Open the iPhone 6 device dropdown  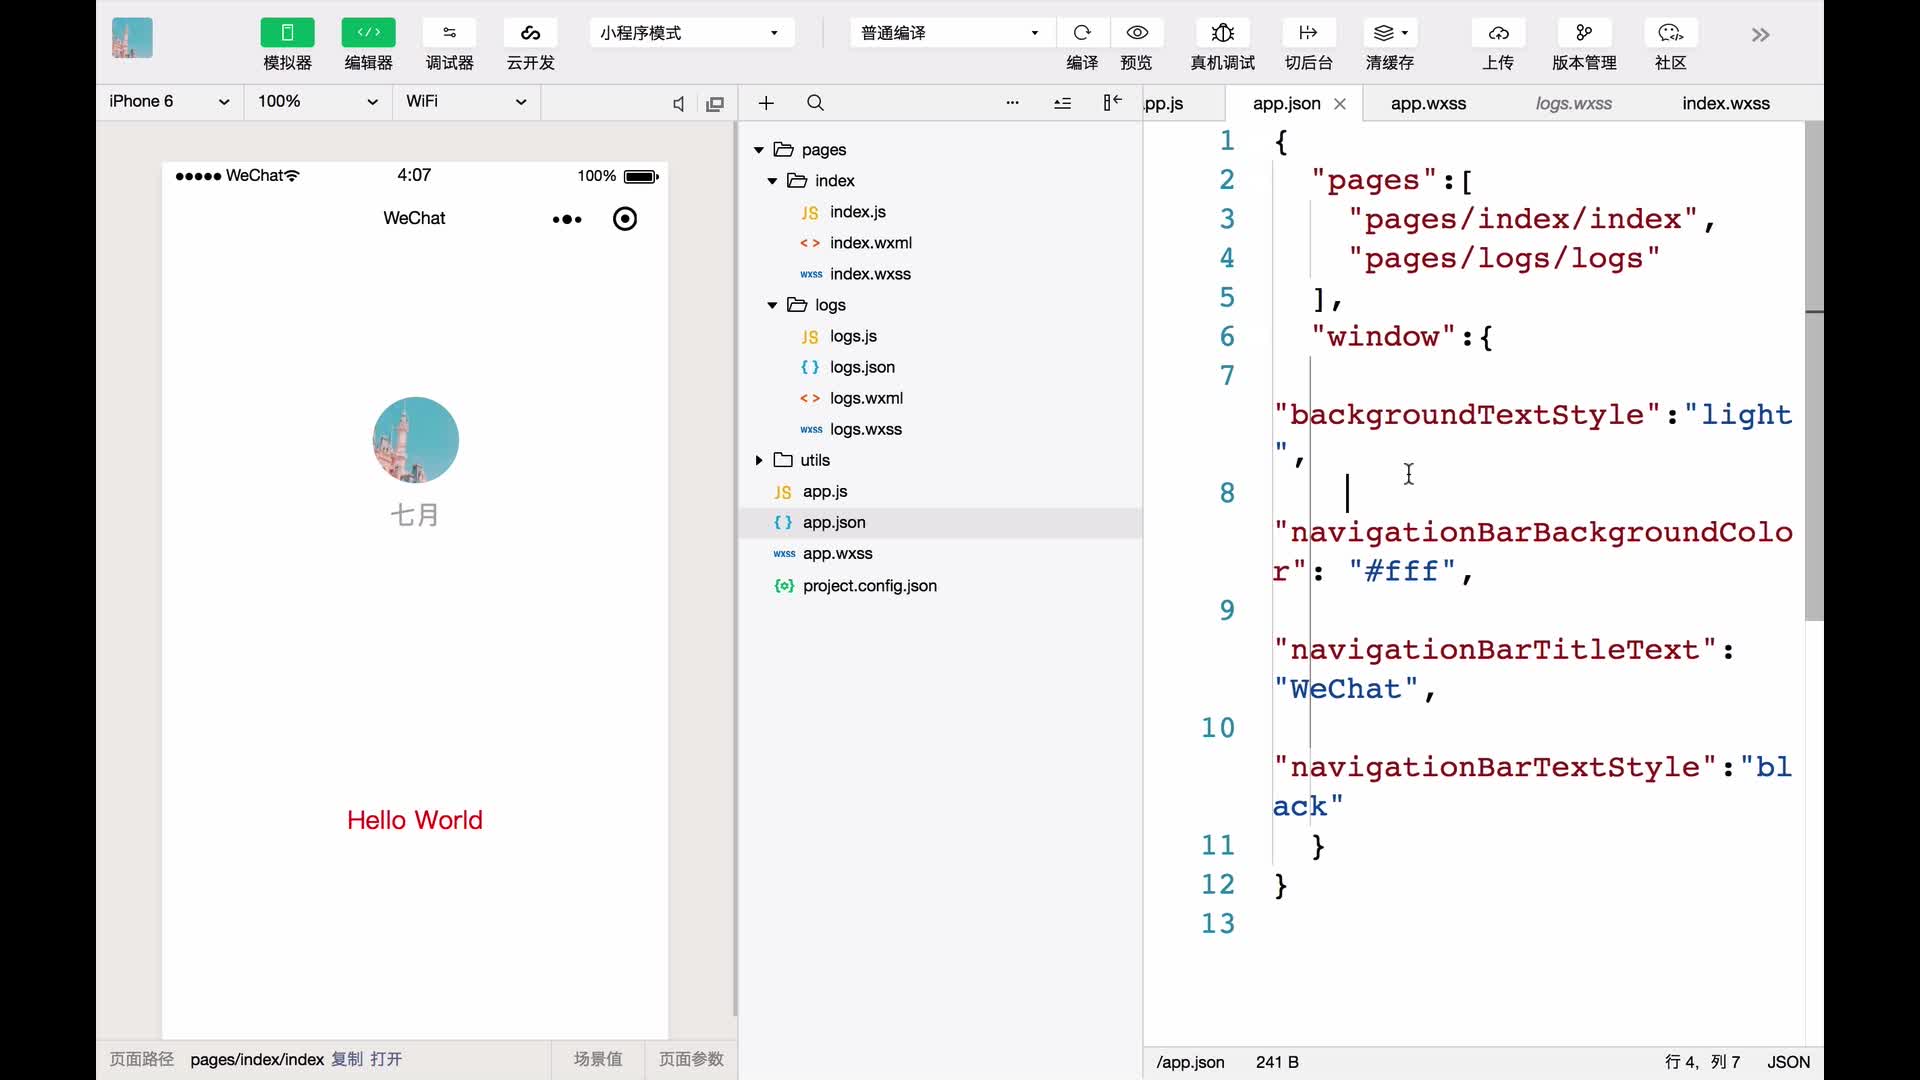point(169,102)
